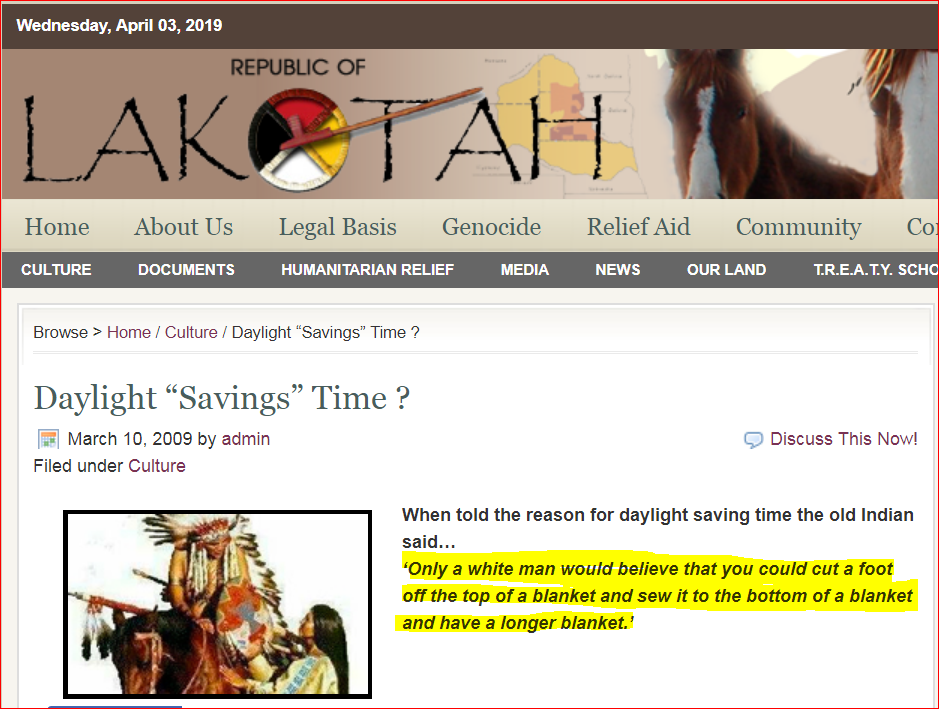The height and width of the screenshot is (709, 939).
Task: Open the chief on horseback article image
Action: click(x=217, y=604)
